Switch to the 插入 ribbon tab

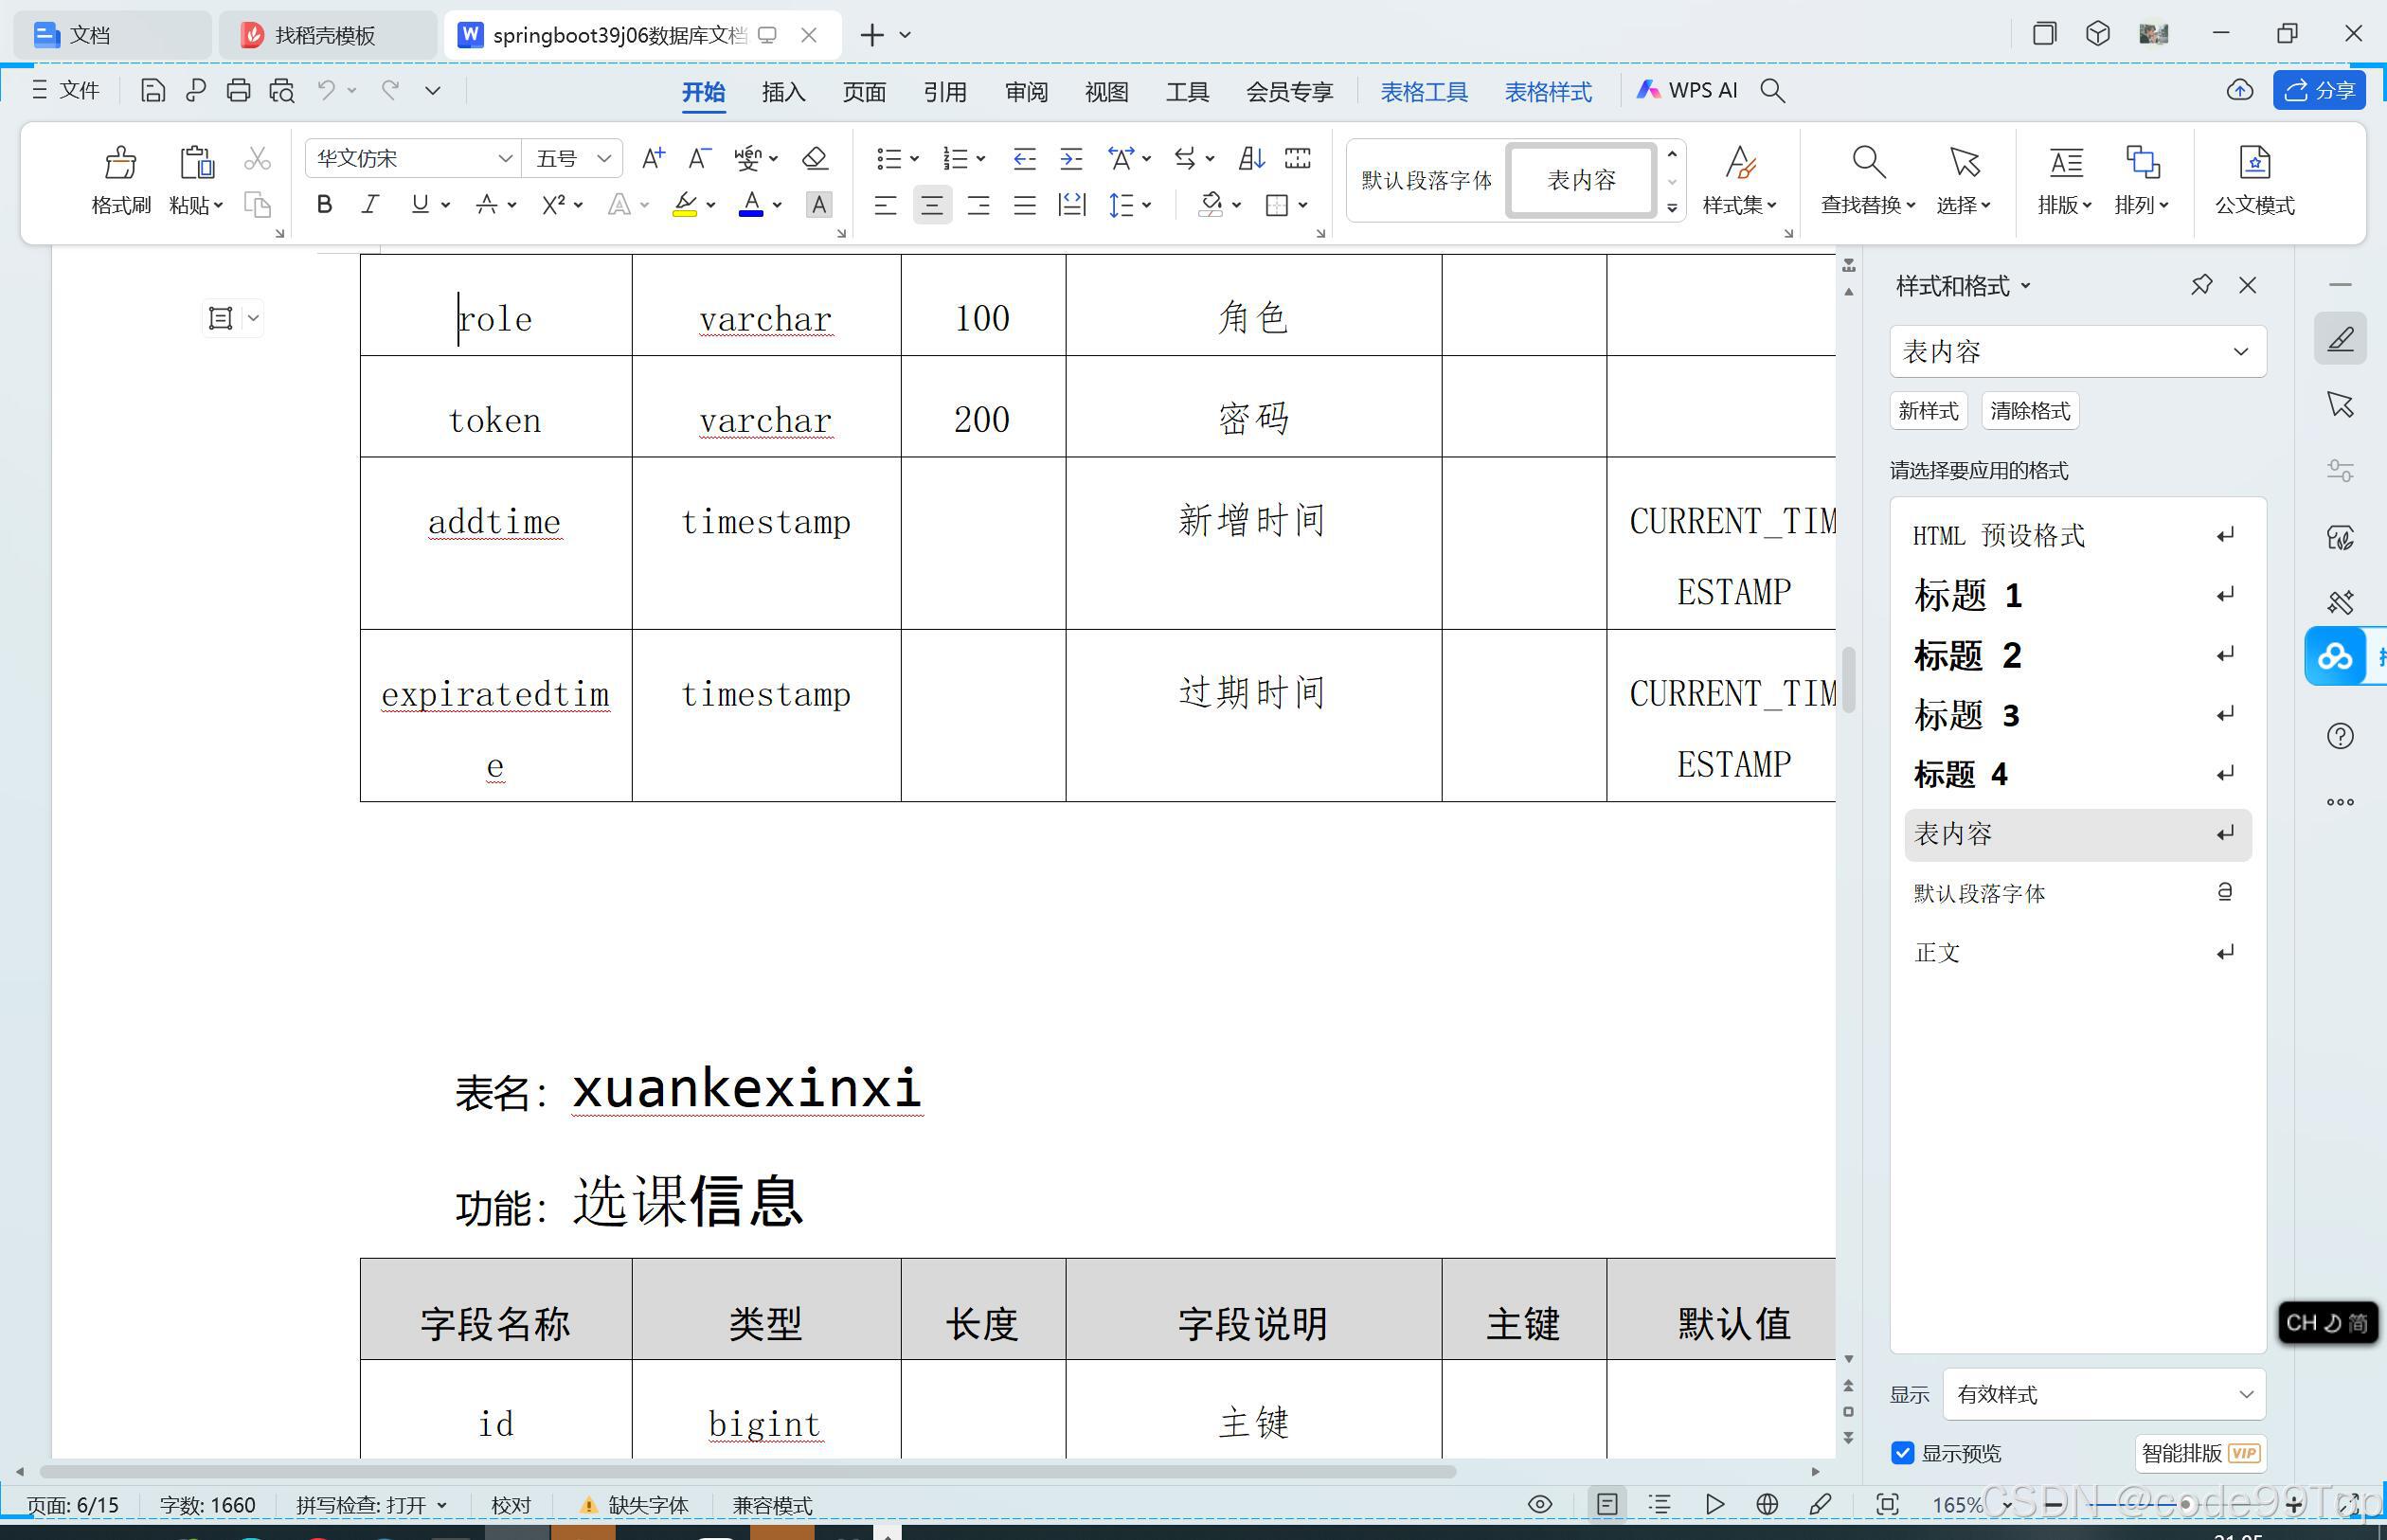pos(783,92)
